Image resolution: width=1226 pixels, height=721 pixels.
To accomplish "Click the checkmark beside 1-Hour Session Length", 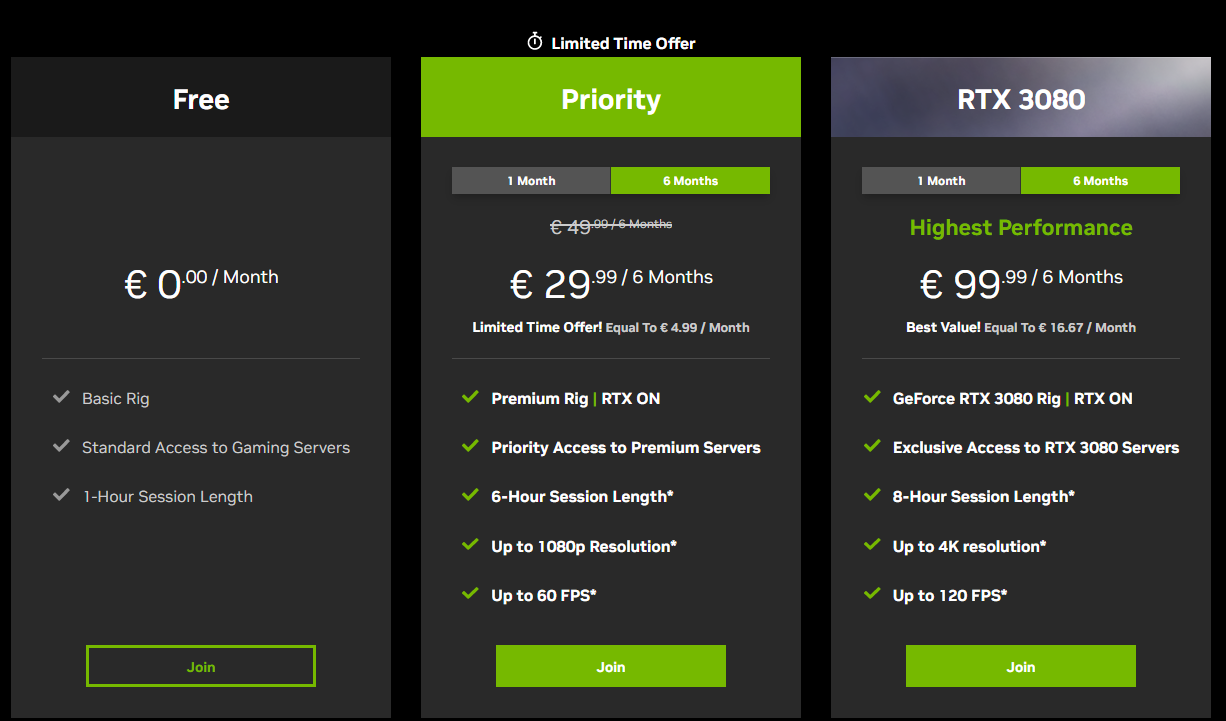I will [x=61, y=496].
